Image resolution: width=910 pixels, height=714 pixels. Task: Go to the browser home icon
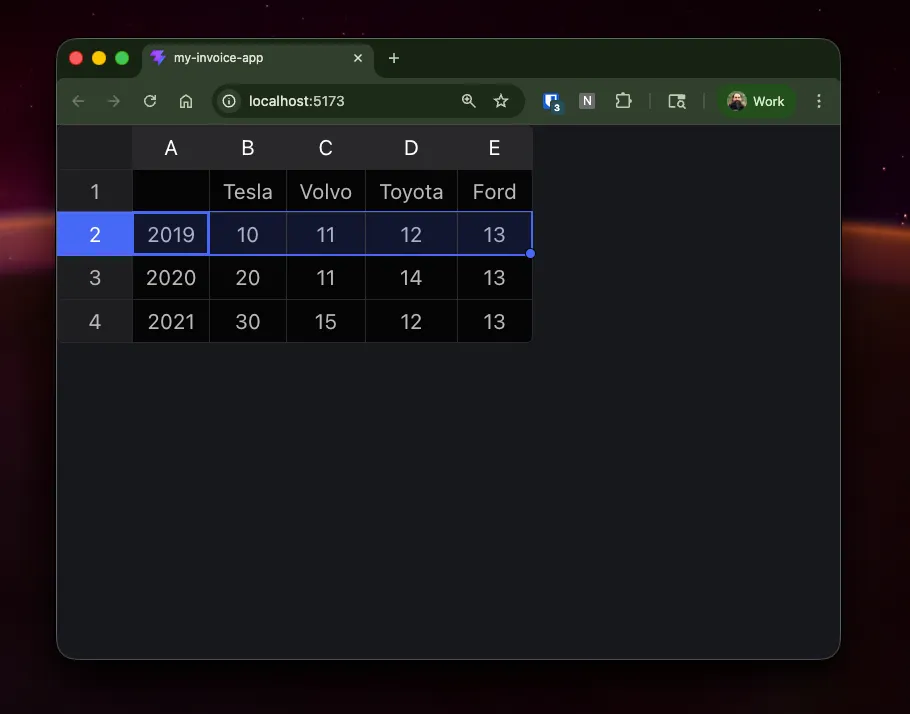[x=186, y=101]
